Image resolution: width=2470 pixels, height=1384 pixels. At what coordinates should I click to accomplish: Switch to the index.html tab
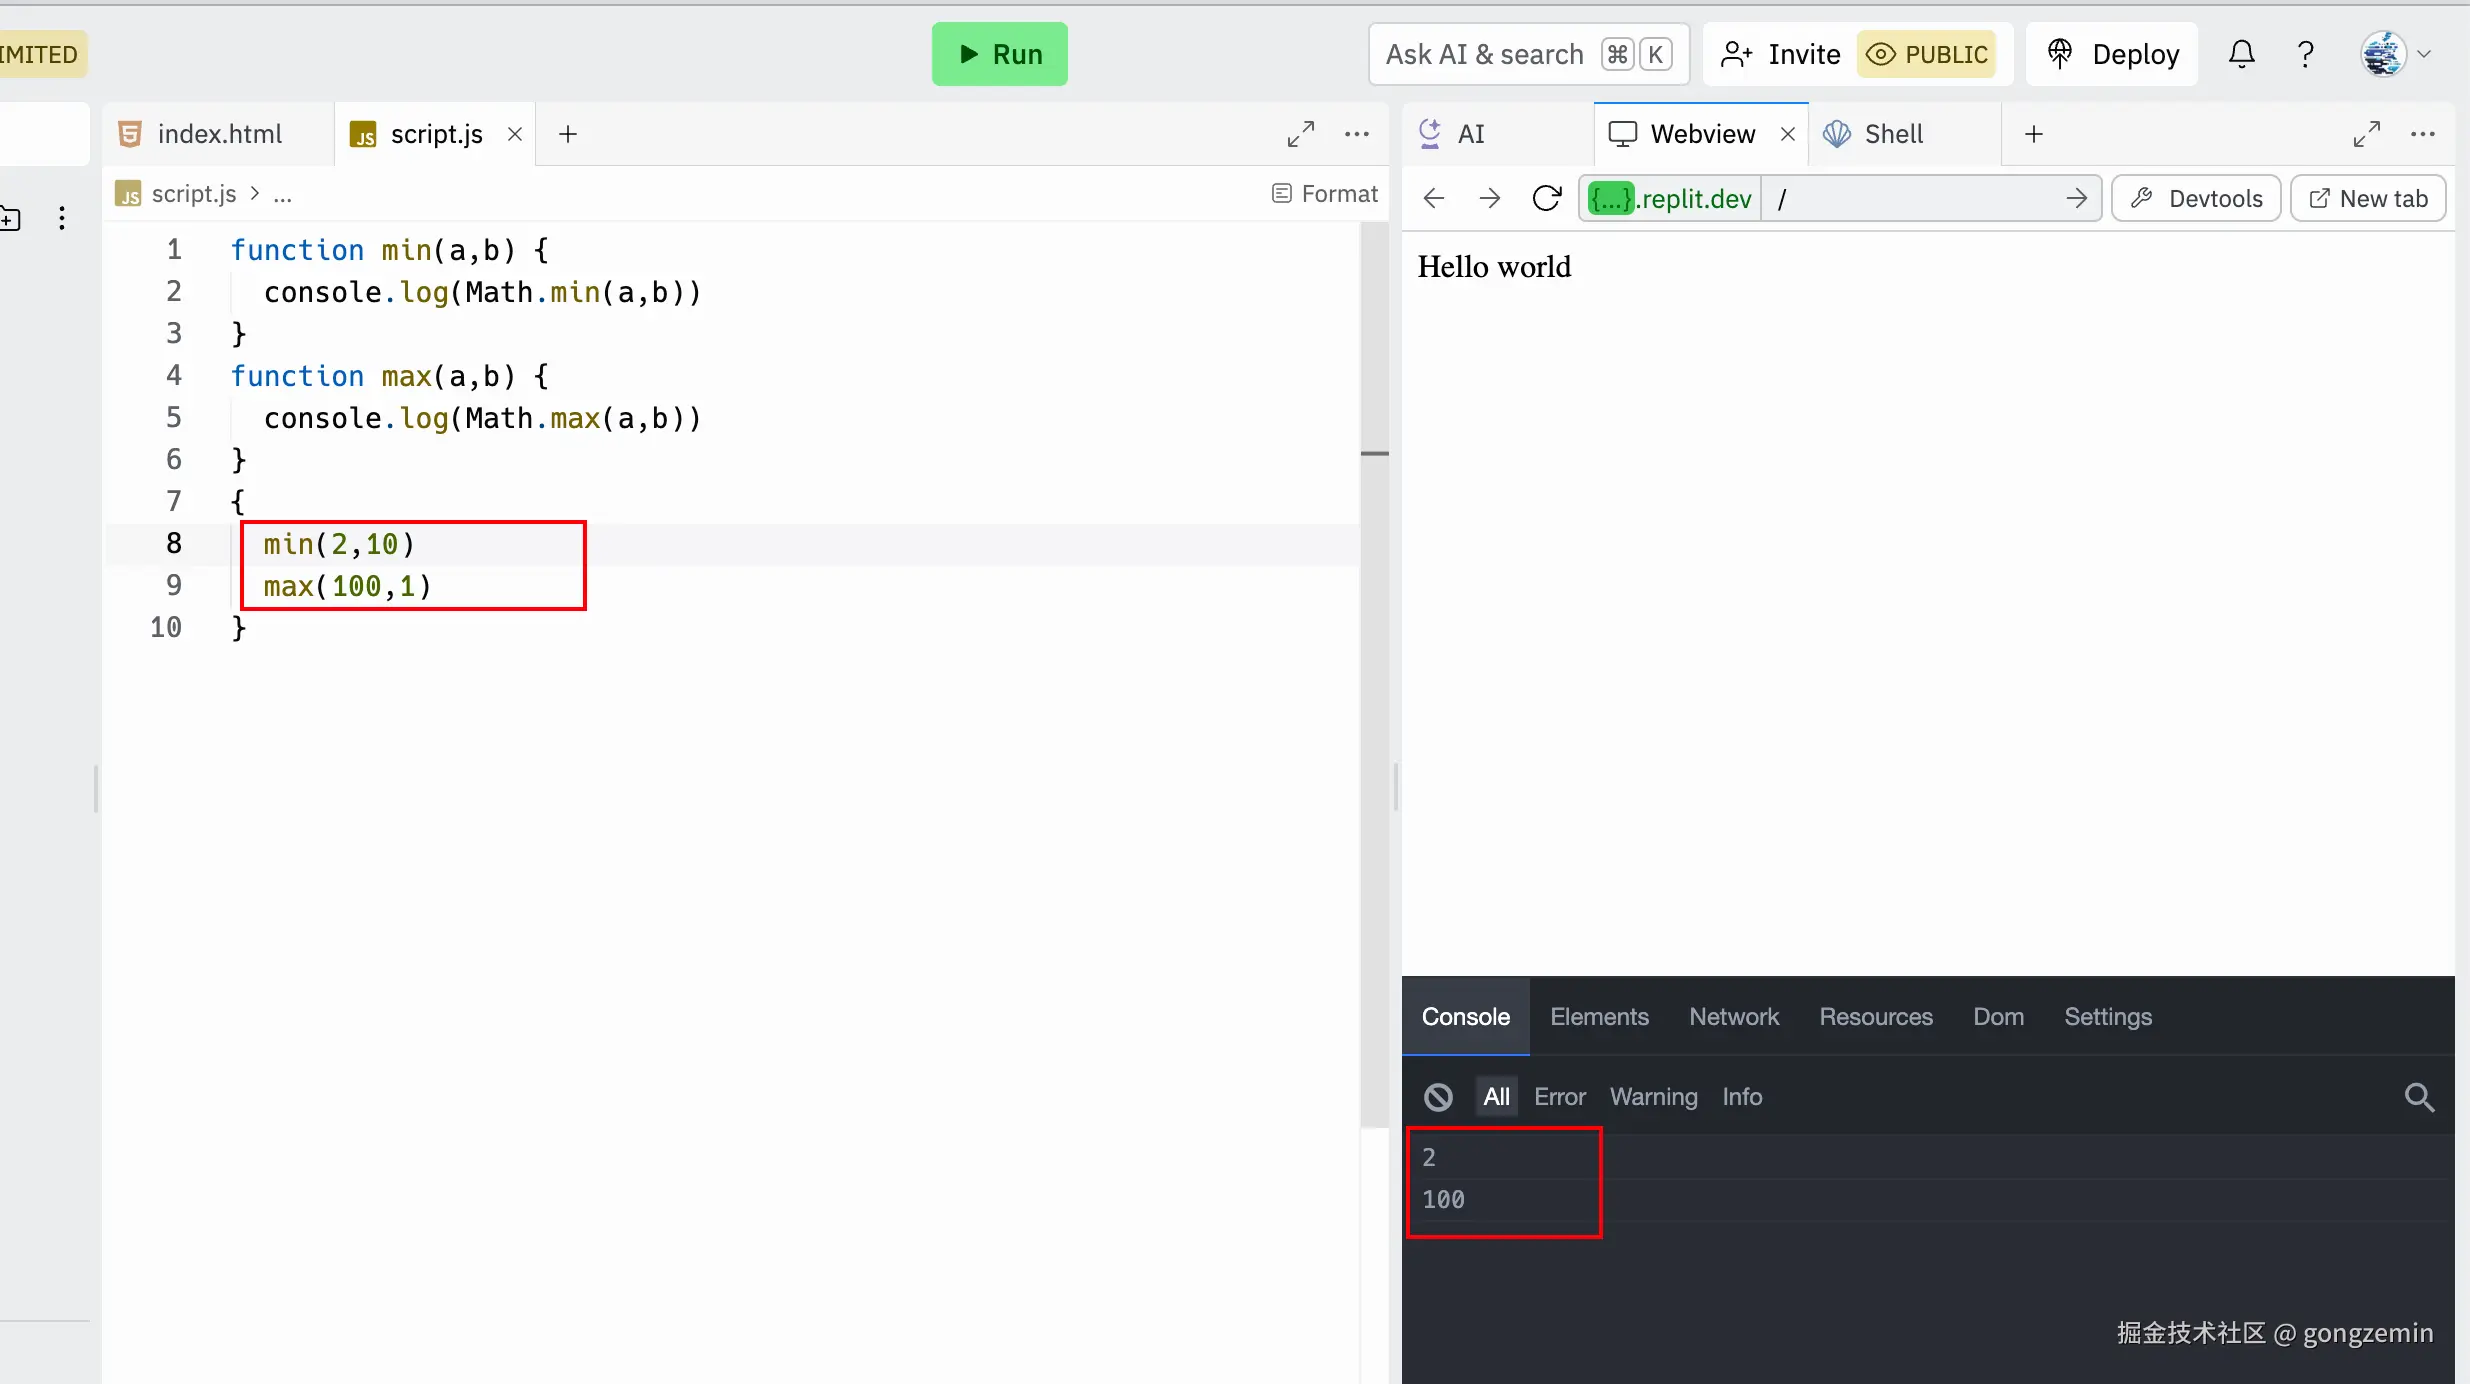(219, 134)
